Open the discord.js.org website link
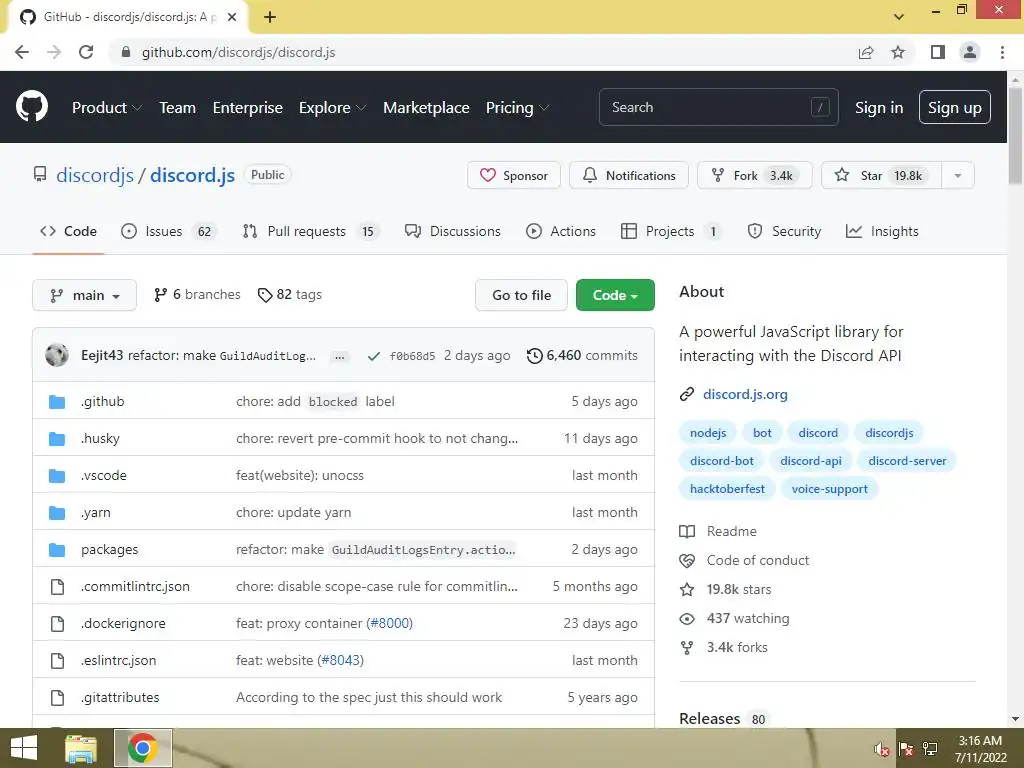This screenshot has width=1024, height=768. click(x=745, y=394)
